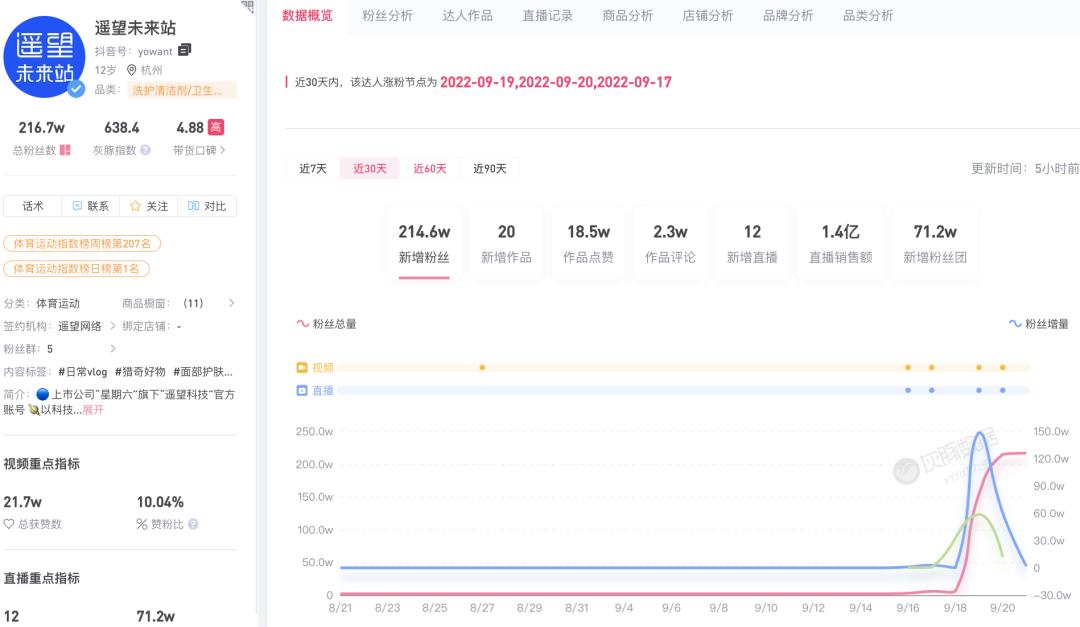The image size is (1080, 627).
Task: Select the 直播销售额 1.4亿 metric card
Action: [840, 243]
